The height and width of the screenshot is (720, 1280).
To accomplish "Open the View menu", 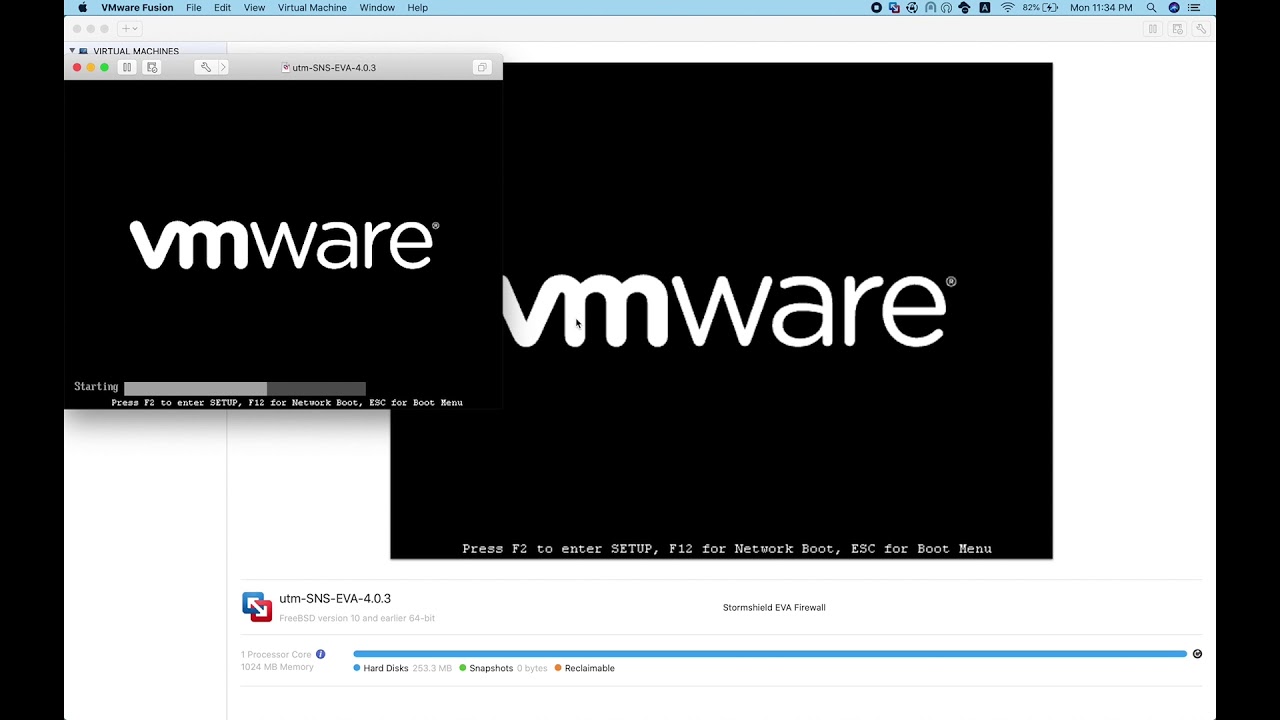I will tap(255, 8).
